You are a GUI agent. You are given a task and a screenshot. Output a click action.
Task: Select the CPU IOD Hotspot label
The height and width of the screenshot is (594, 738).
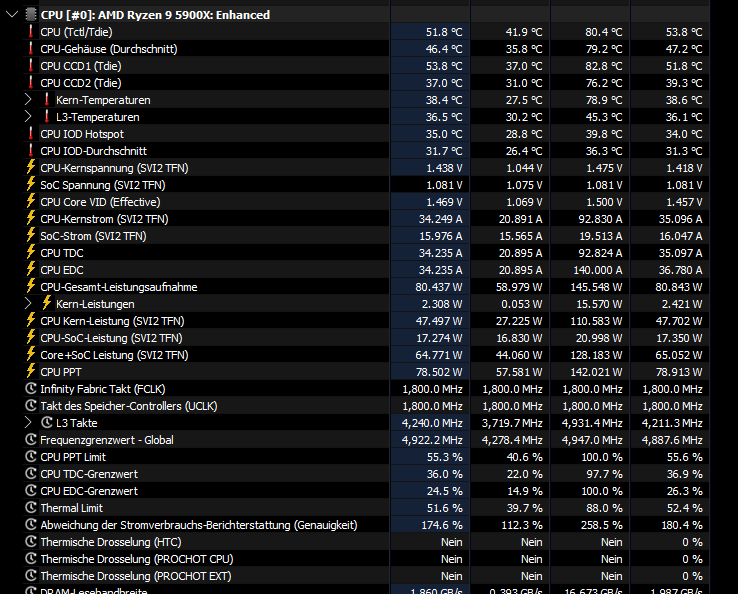[82, 134]
